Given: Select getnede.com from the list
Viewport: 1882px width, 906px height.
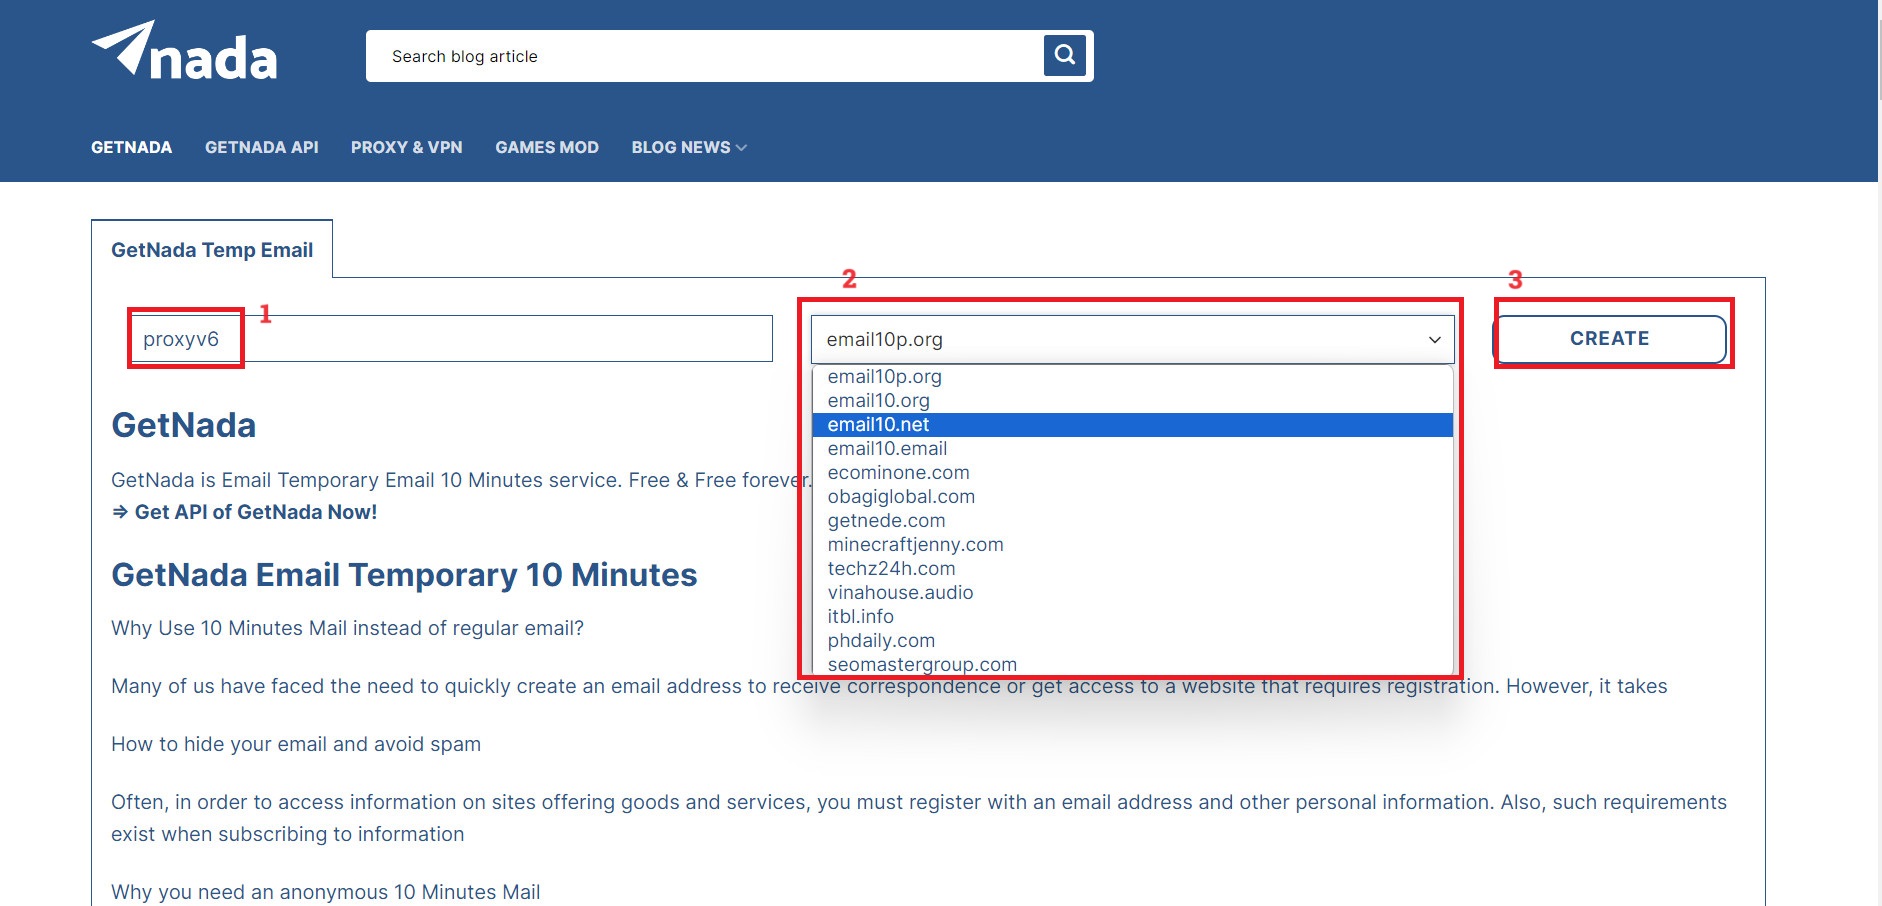Looking at the screenshot, I should 1132,521.
